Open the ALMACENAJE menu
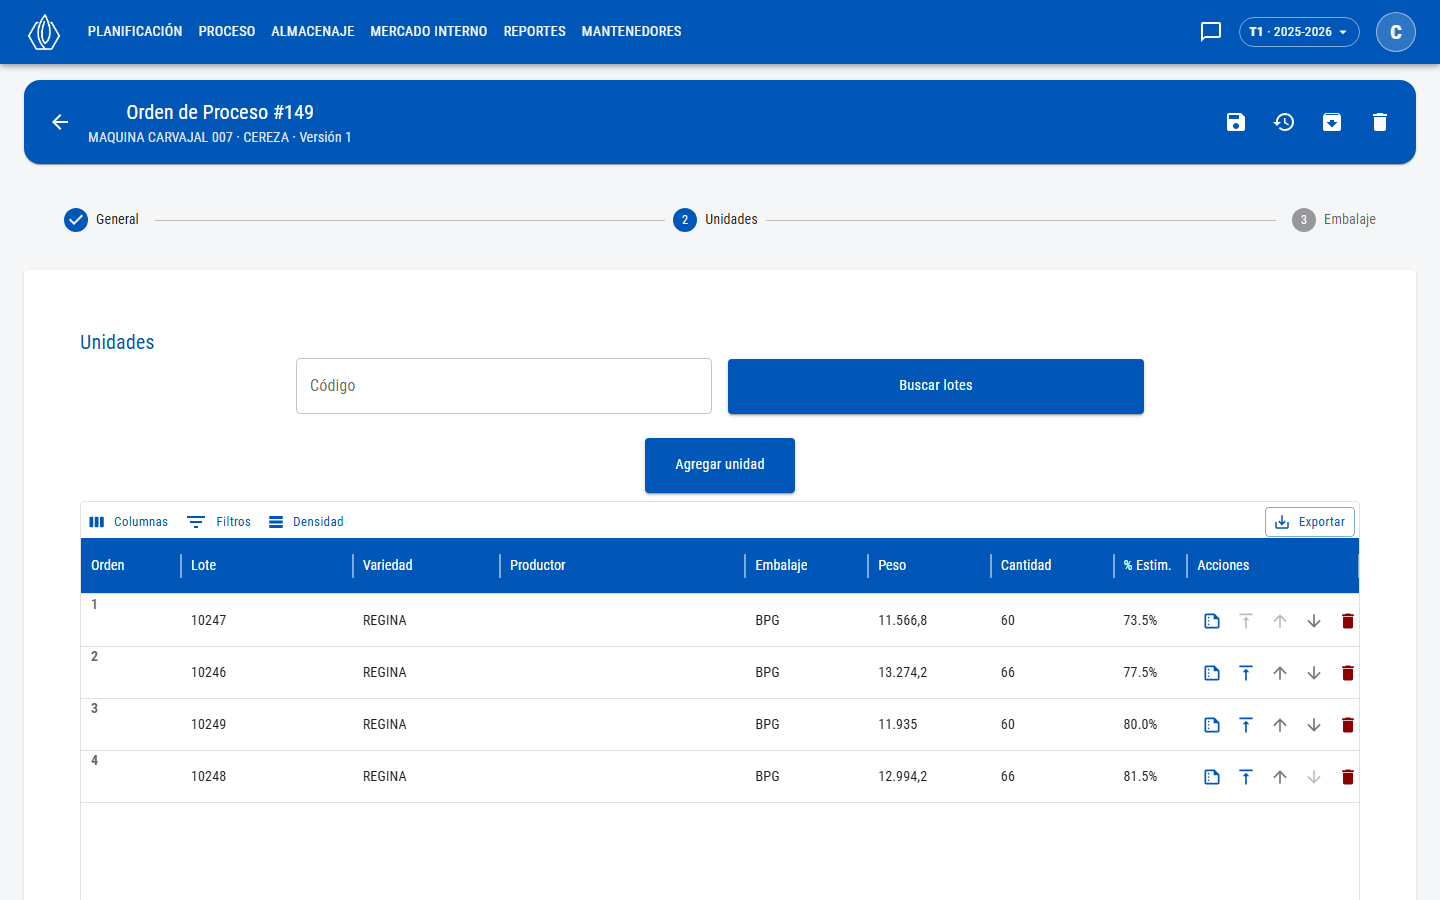 313,32
